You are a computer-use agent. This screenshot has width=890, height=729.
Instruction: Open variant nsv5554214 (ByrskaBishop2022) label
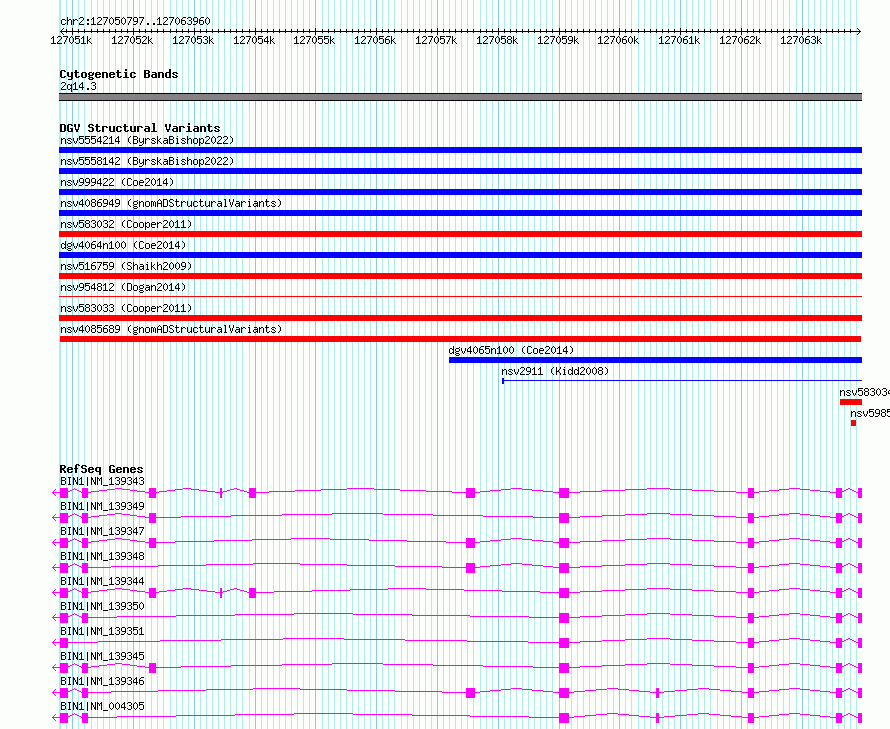coord(147,140)
